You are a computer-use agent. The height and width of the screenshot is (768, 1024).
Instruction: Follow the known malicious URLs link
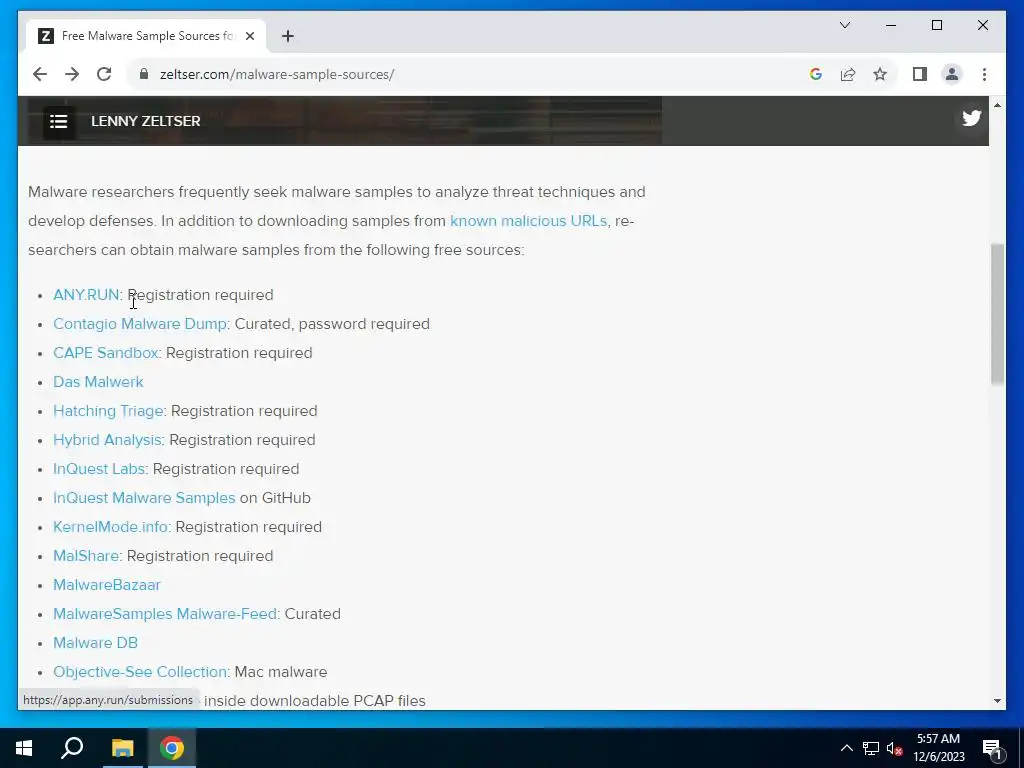528,221
